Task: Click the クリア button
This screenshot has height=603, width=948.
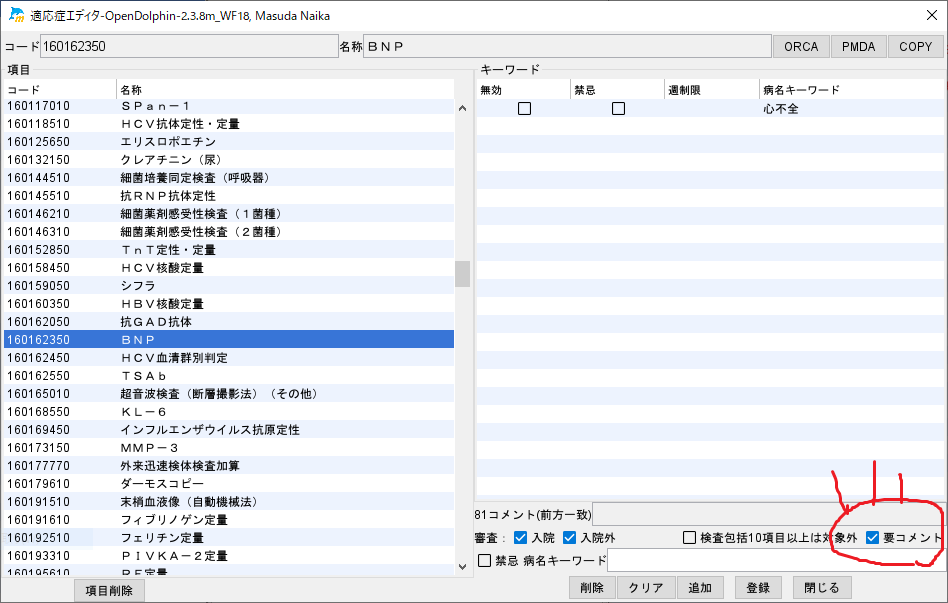Action: tap(646, 587)
